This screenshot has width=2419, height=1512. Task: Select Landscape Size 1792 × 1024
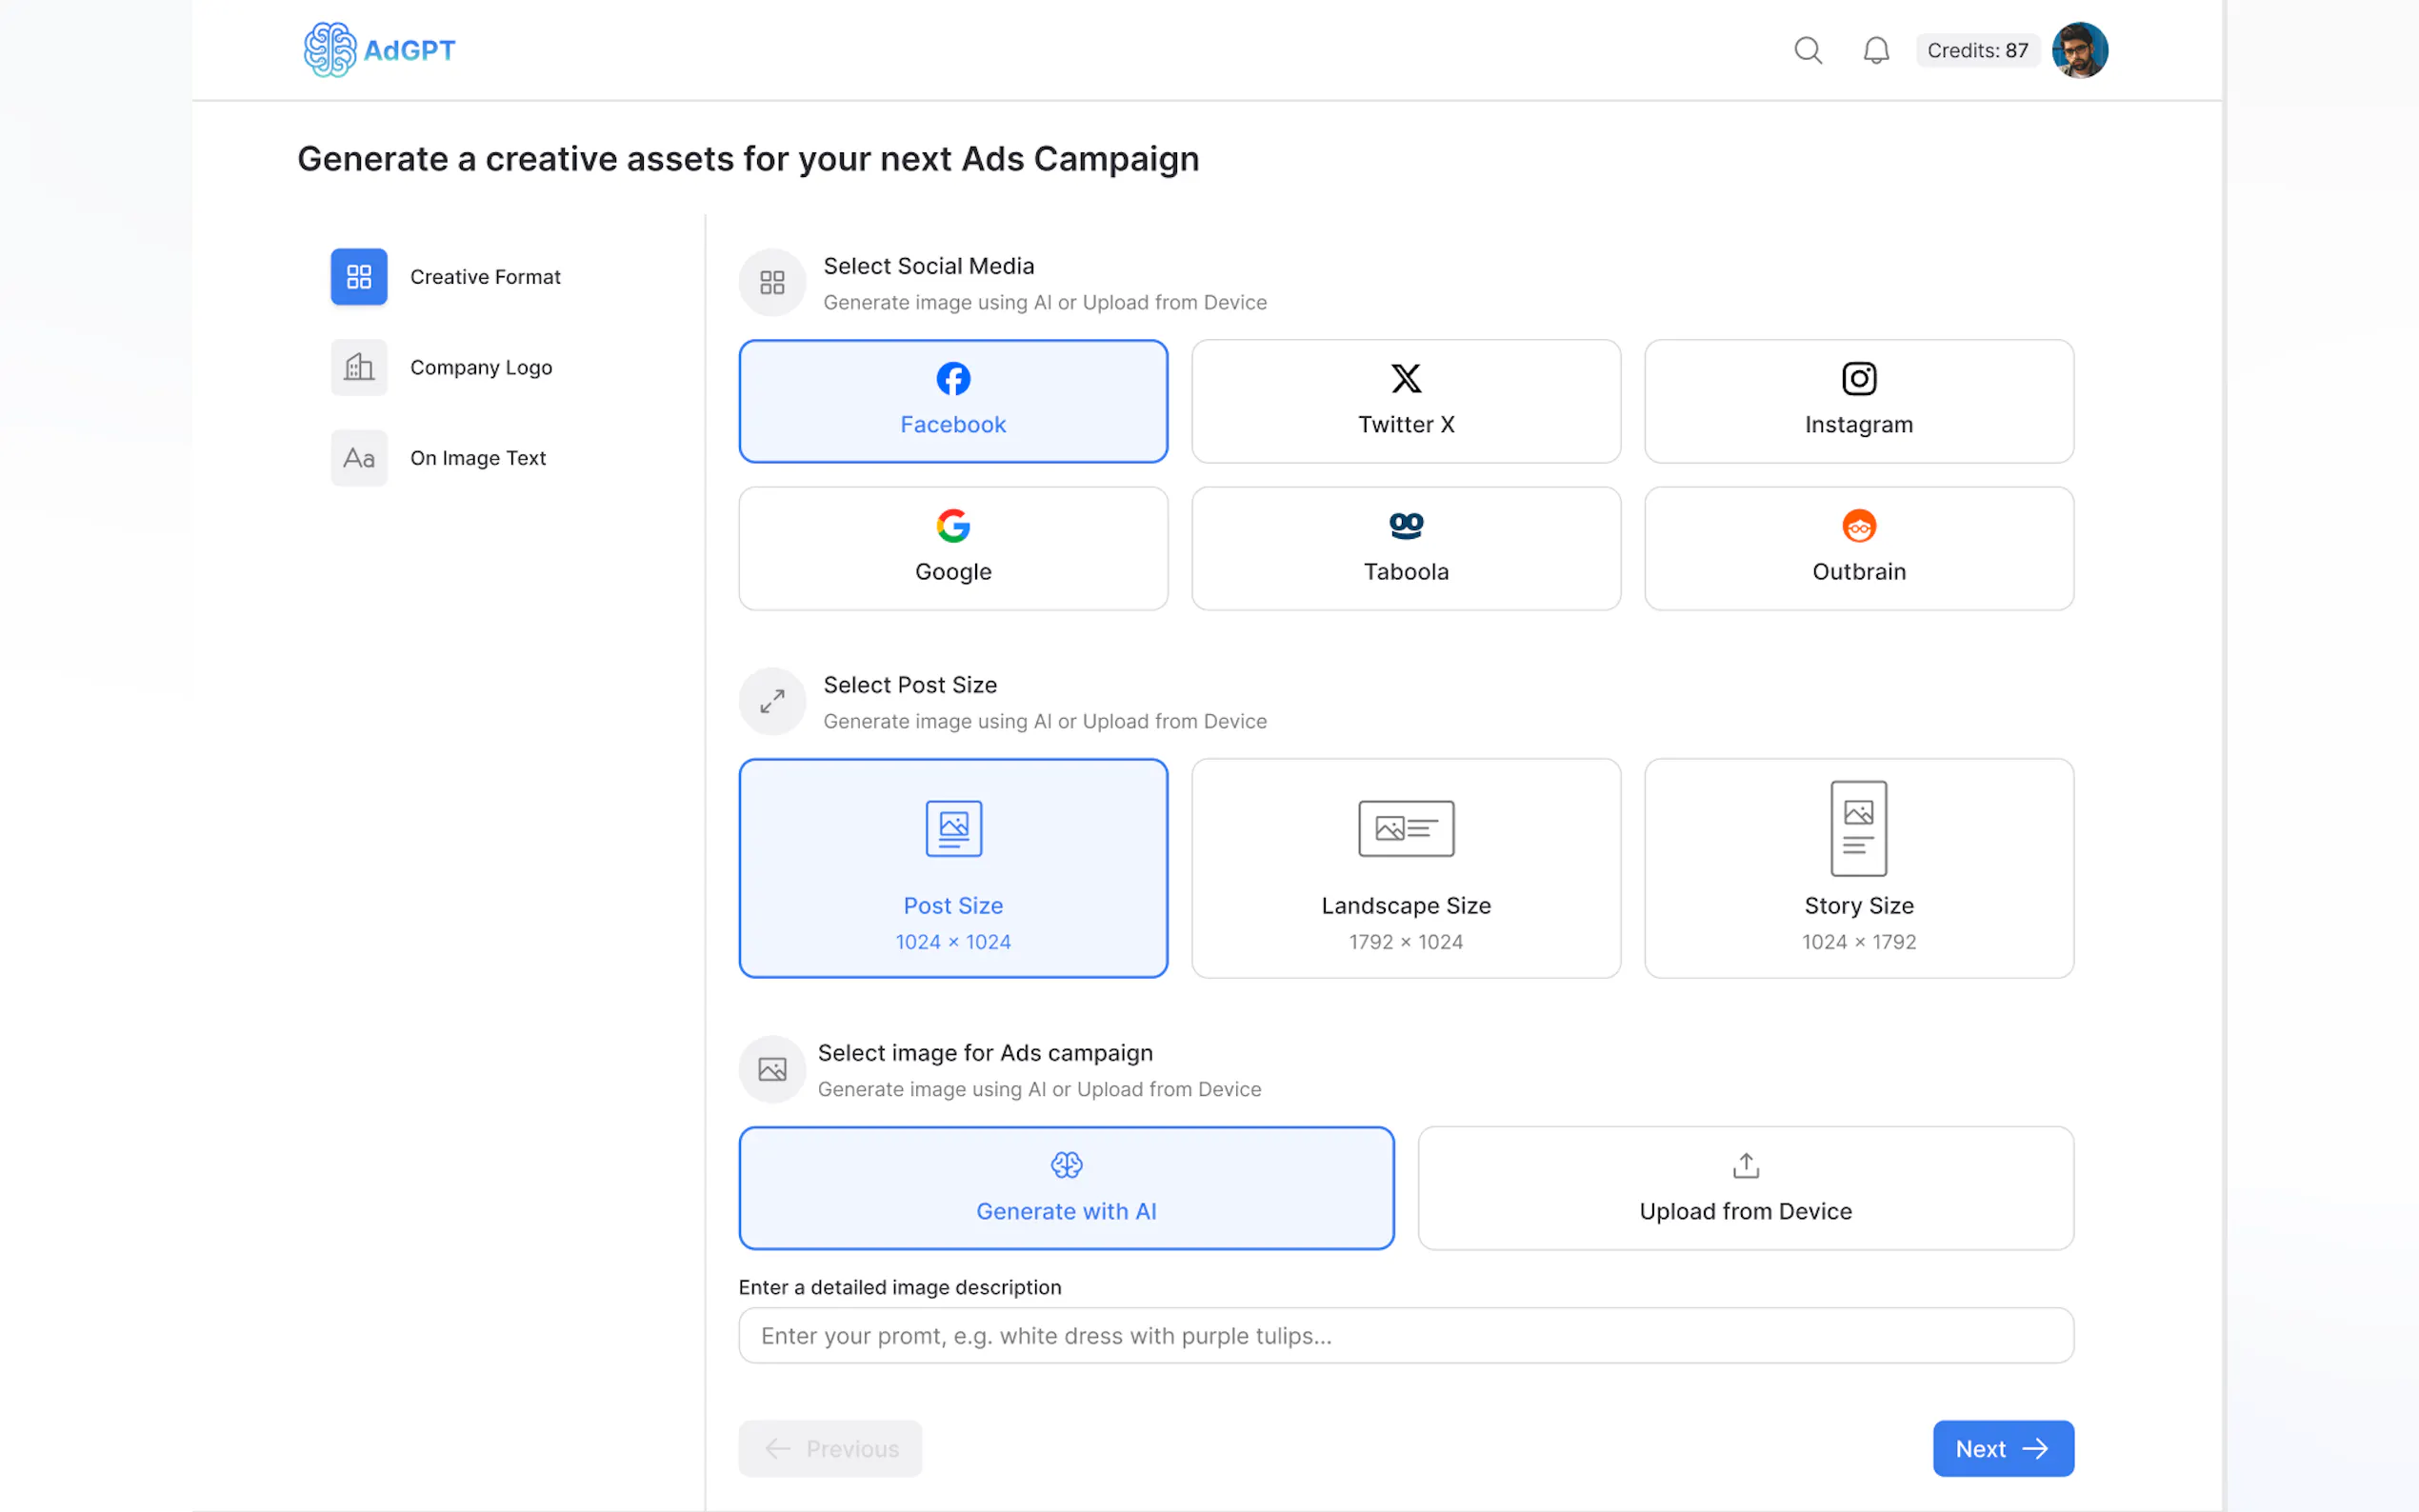pyautogui.click(x=1405, y=868)
